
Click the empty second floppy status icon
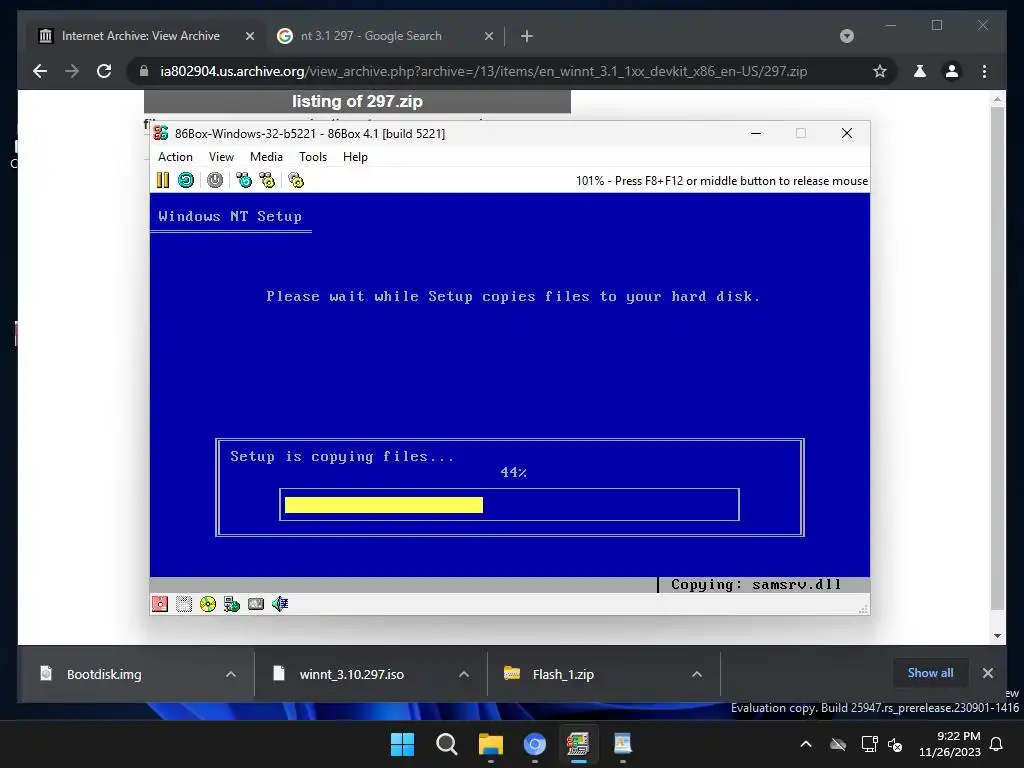coord(184,604)
